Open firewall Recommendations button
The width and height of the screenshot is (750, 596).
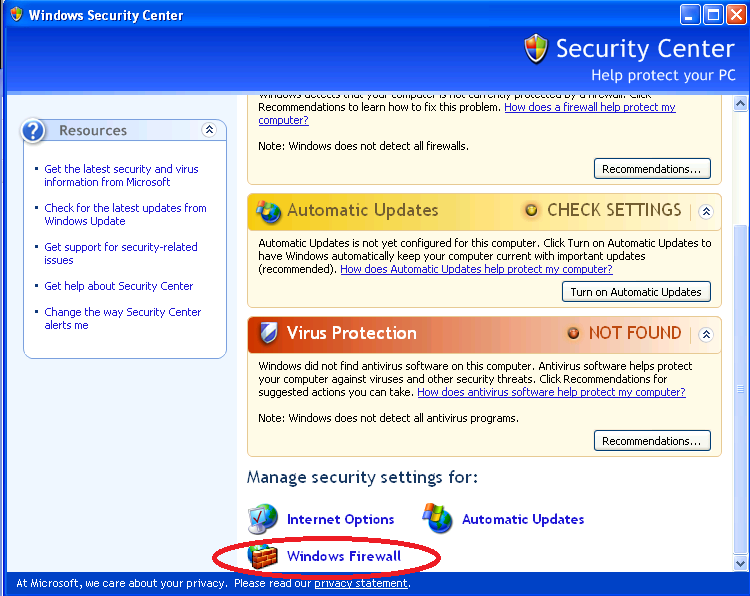point(652,169)
